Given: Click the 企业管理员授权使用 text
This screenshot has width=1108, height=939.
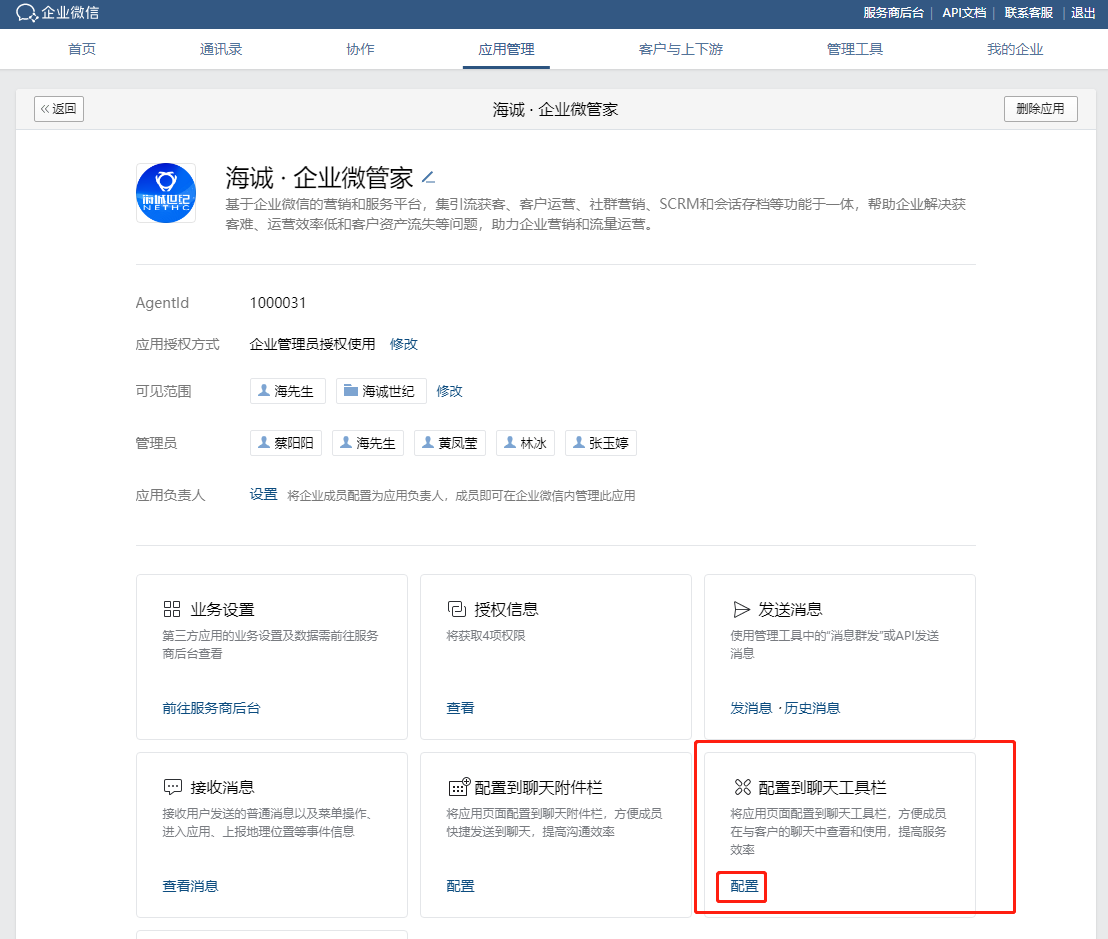Looking at the screenshot, I should coord(312,344).
